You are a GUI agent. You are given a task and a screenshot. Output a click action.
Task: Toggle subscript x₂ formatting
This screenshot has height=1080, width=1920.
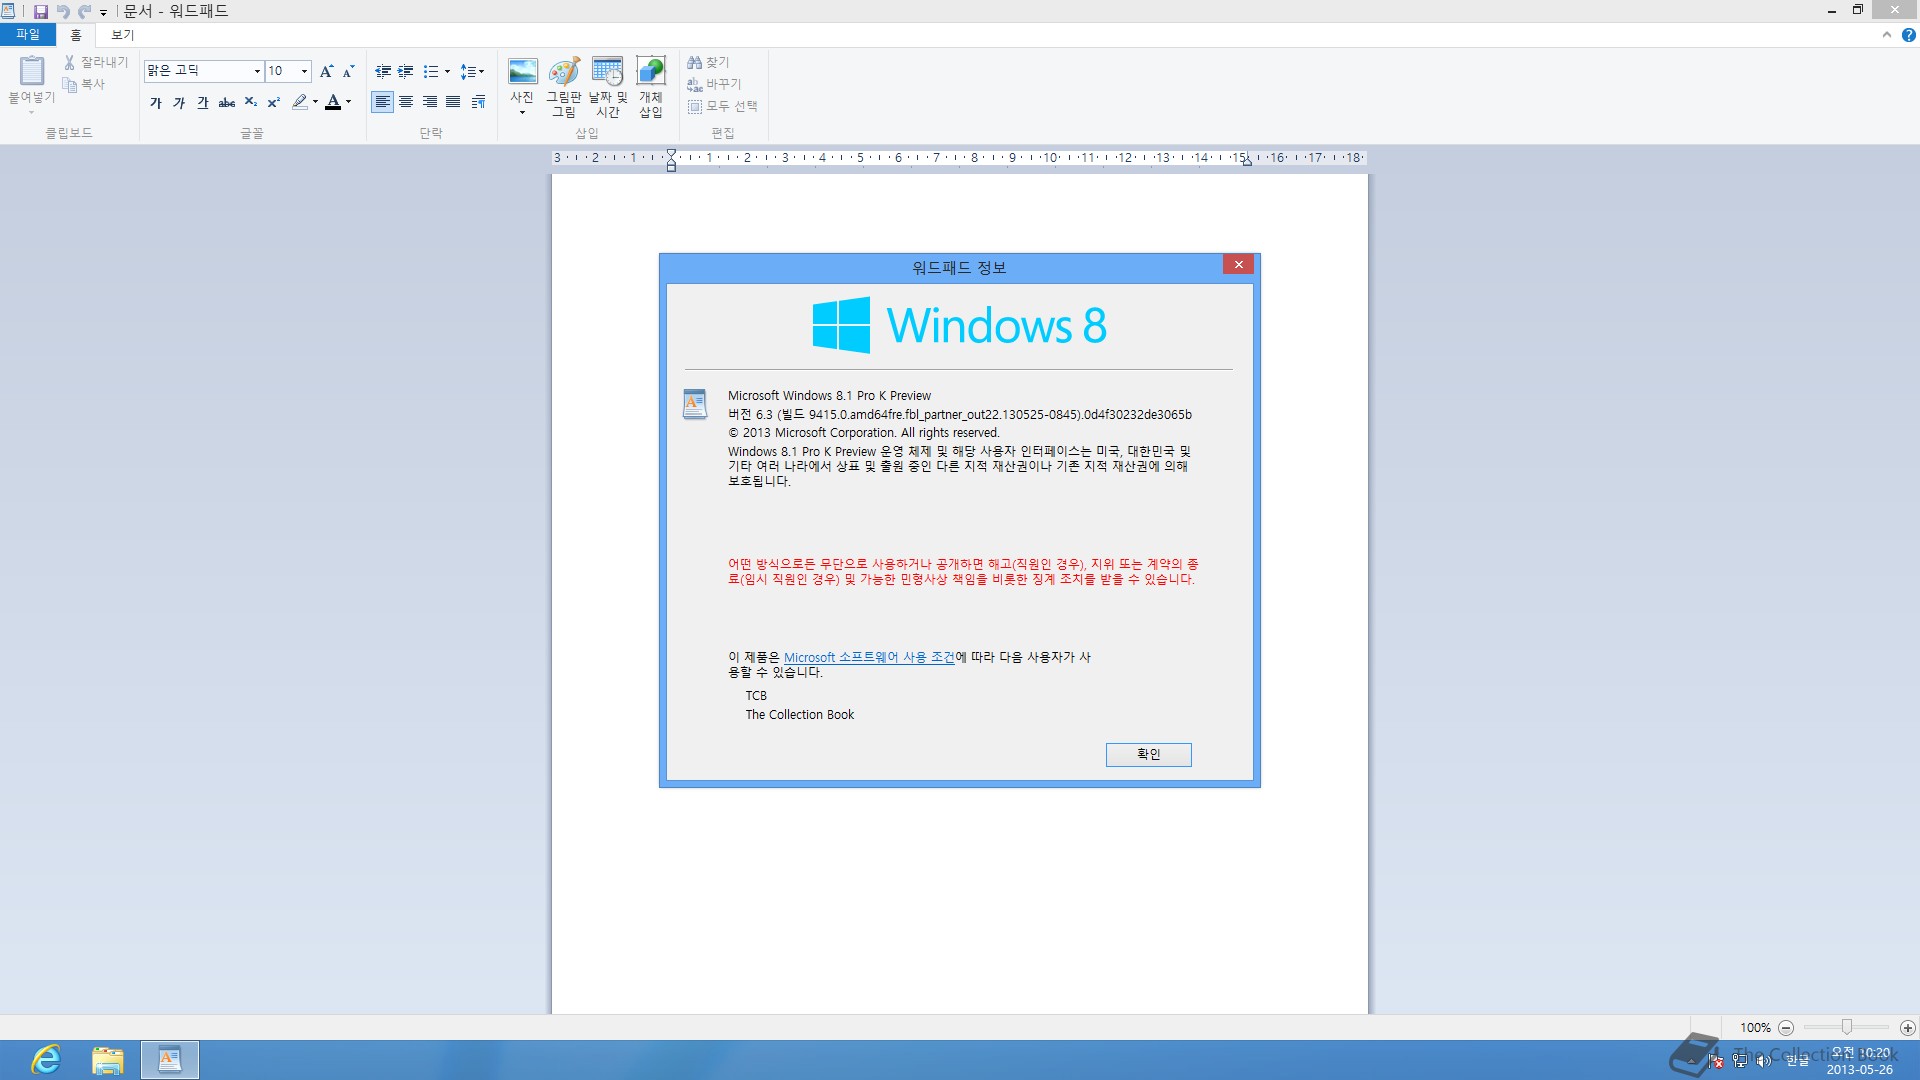[x=251, y=102]
